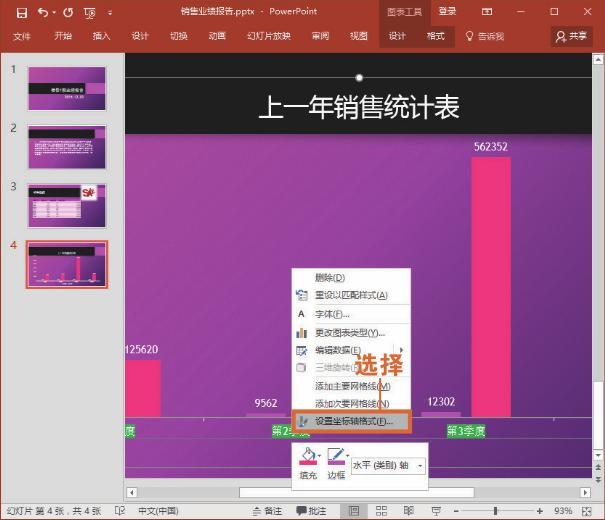605x520 pixels.
Task: Switch to the 切换 ribbon tab
Action: tap(179, 36)
